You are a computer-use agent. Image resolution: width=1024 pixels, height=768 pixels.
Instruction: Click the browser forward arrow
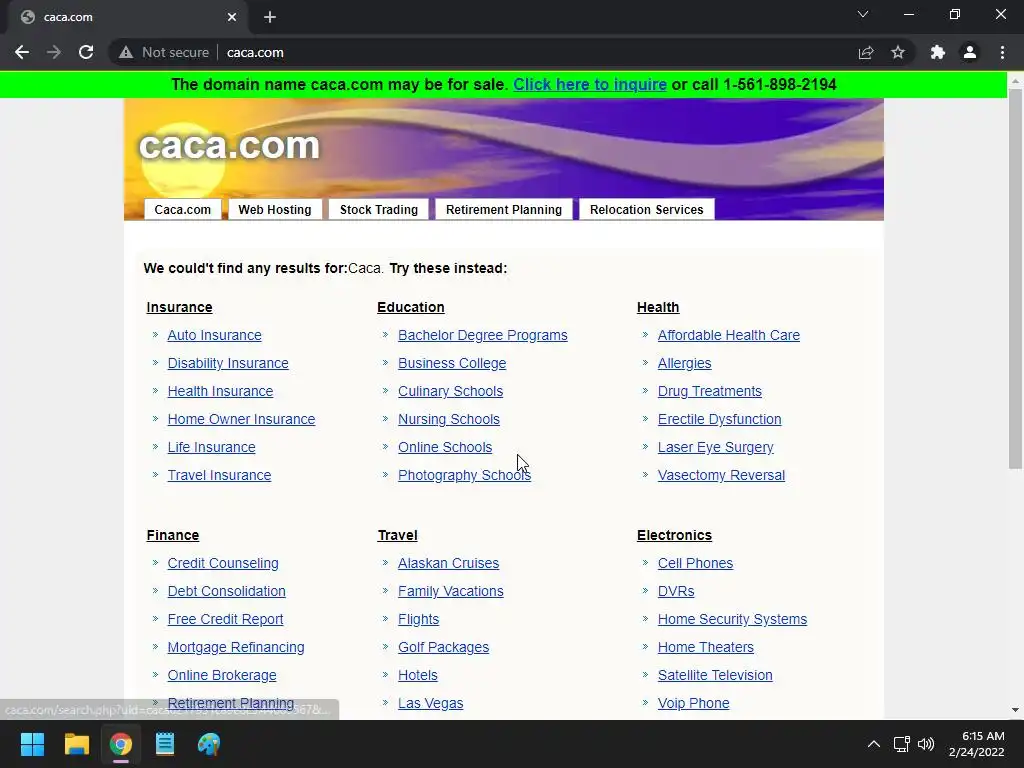tap(54, 52)
